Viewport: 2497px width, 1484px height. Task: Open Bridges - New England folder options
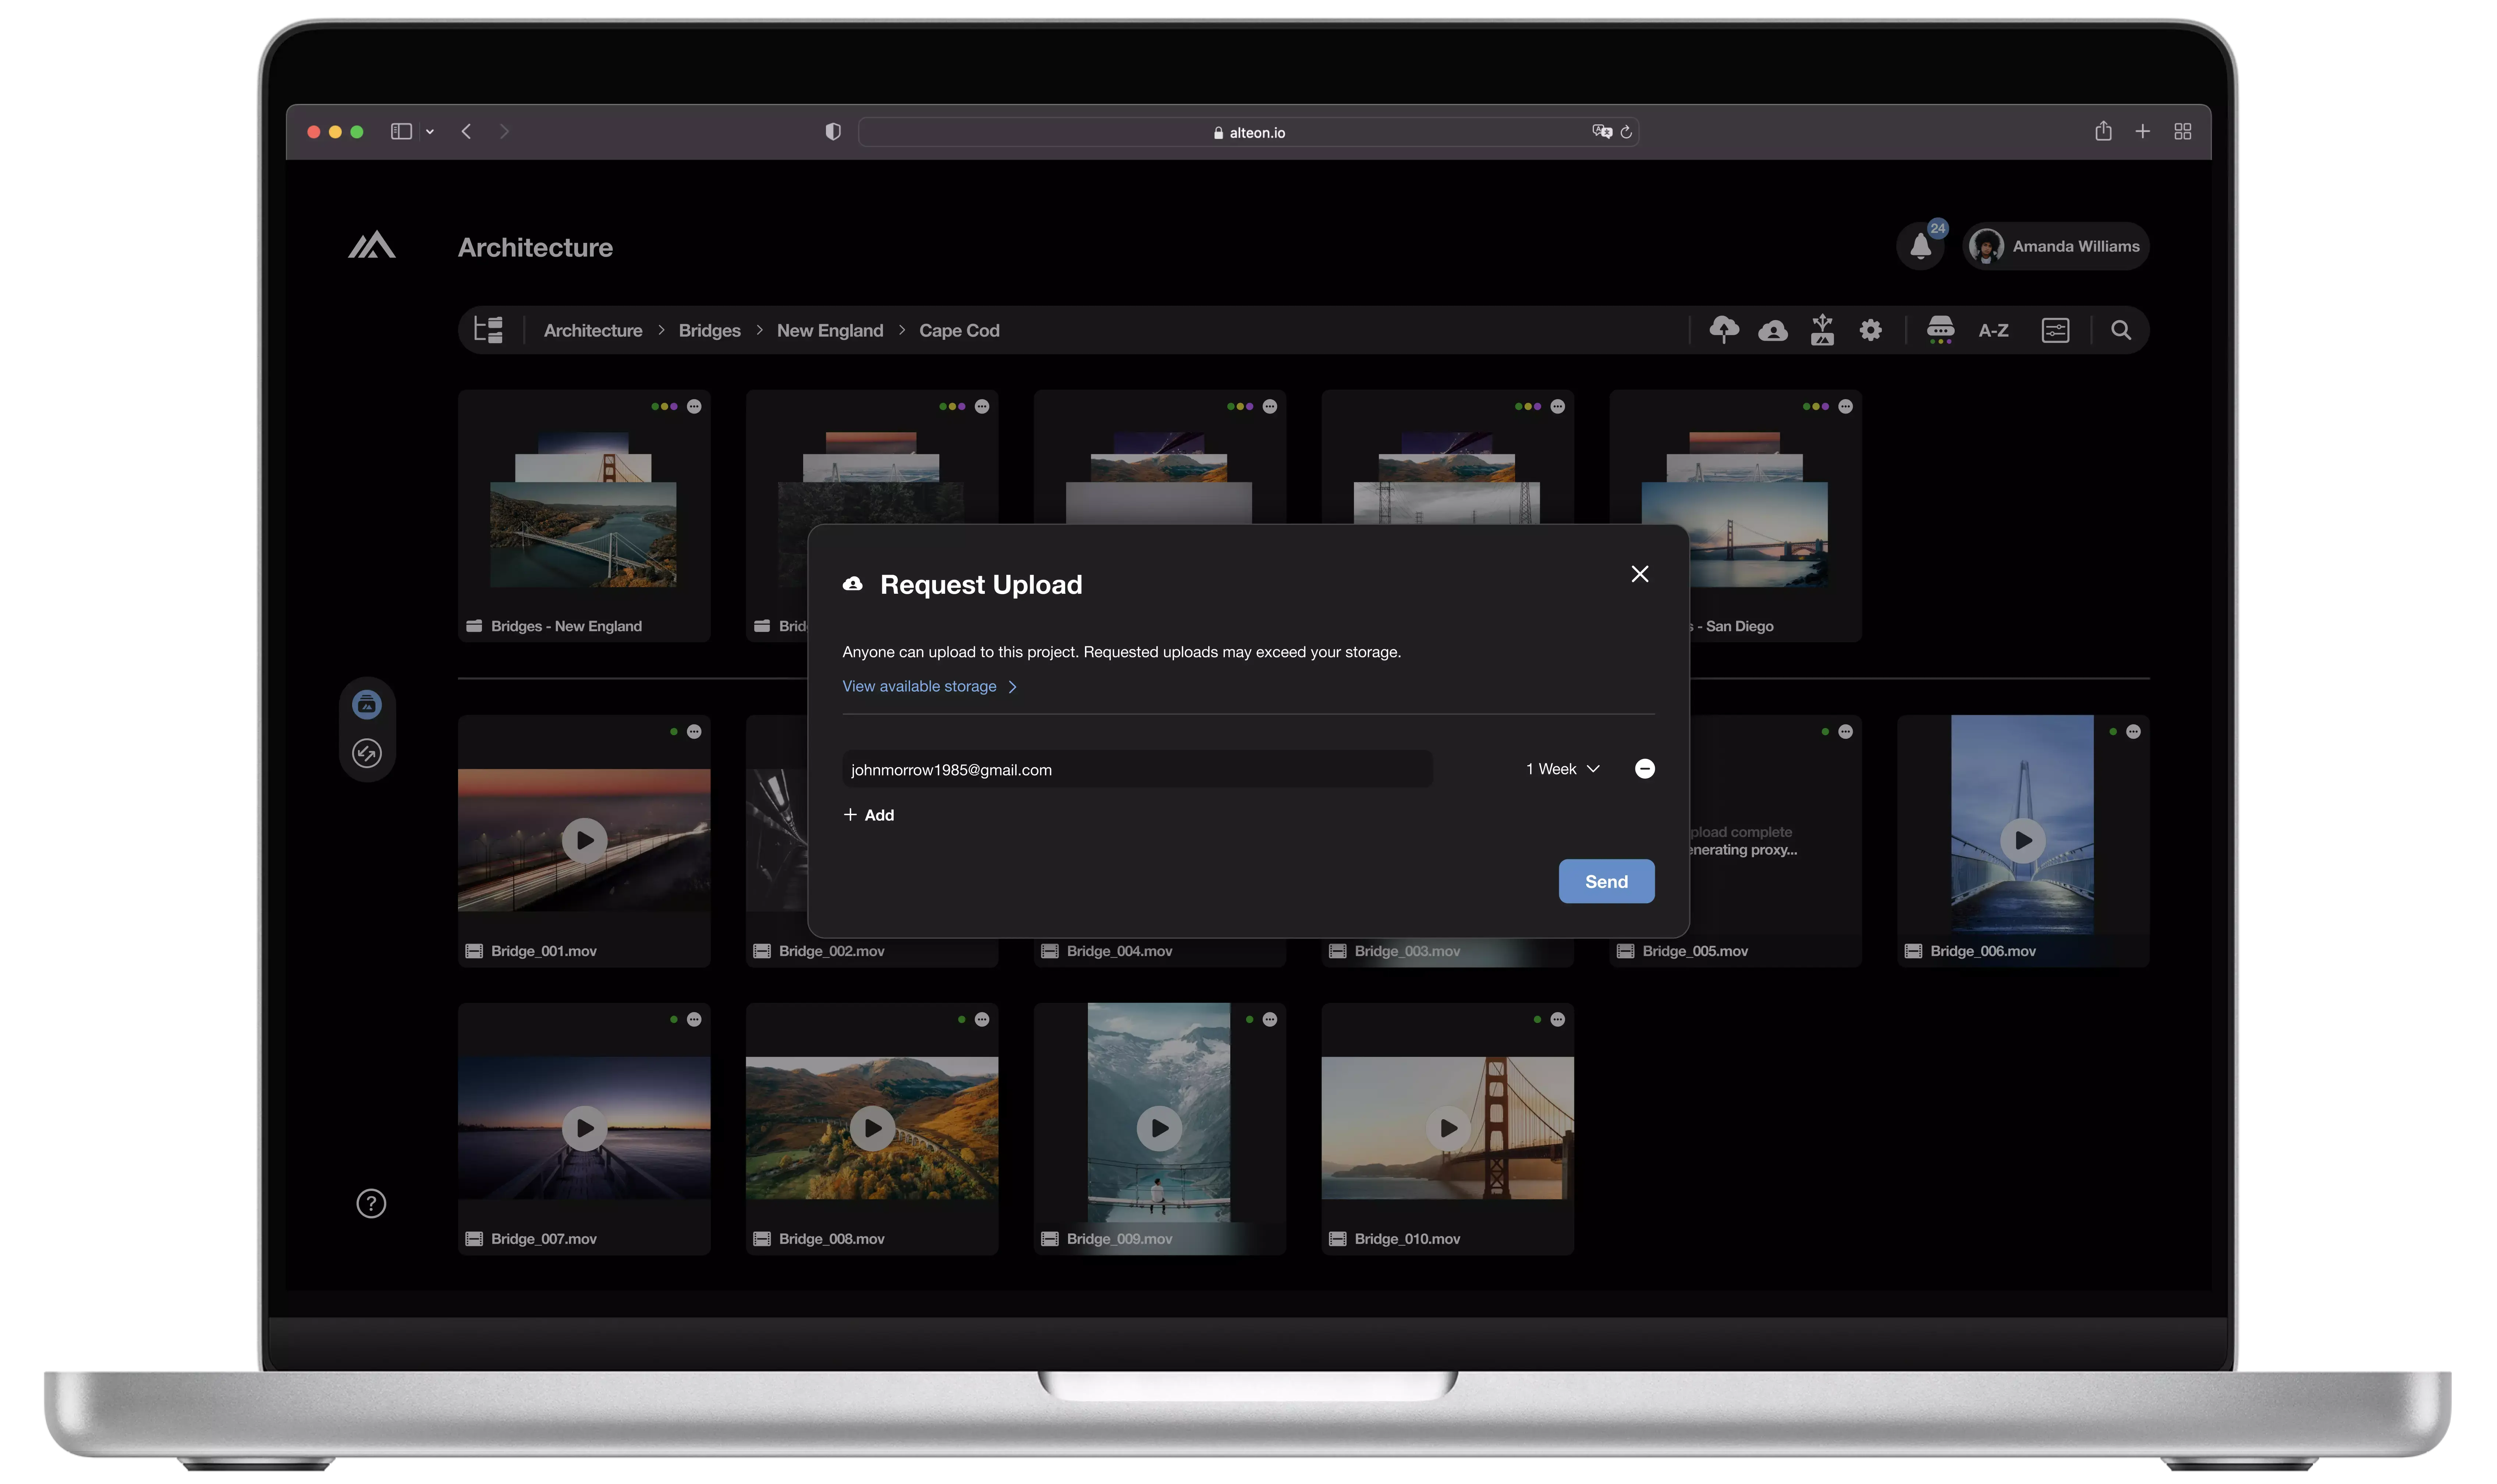point(694,406)
